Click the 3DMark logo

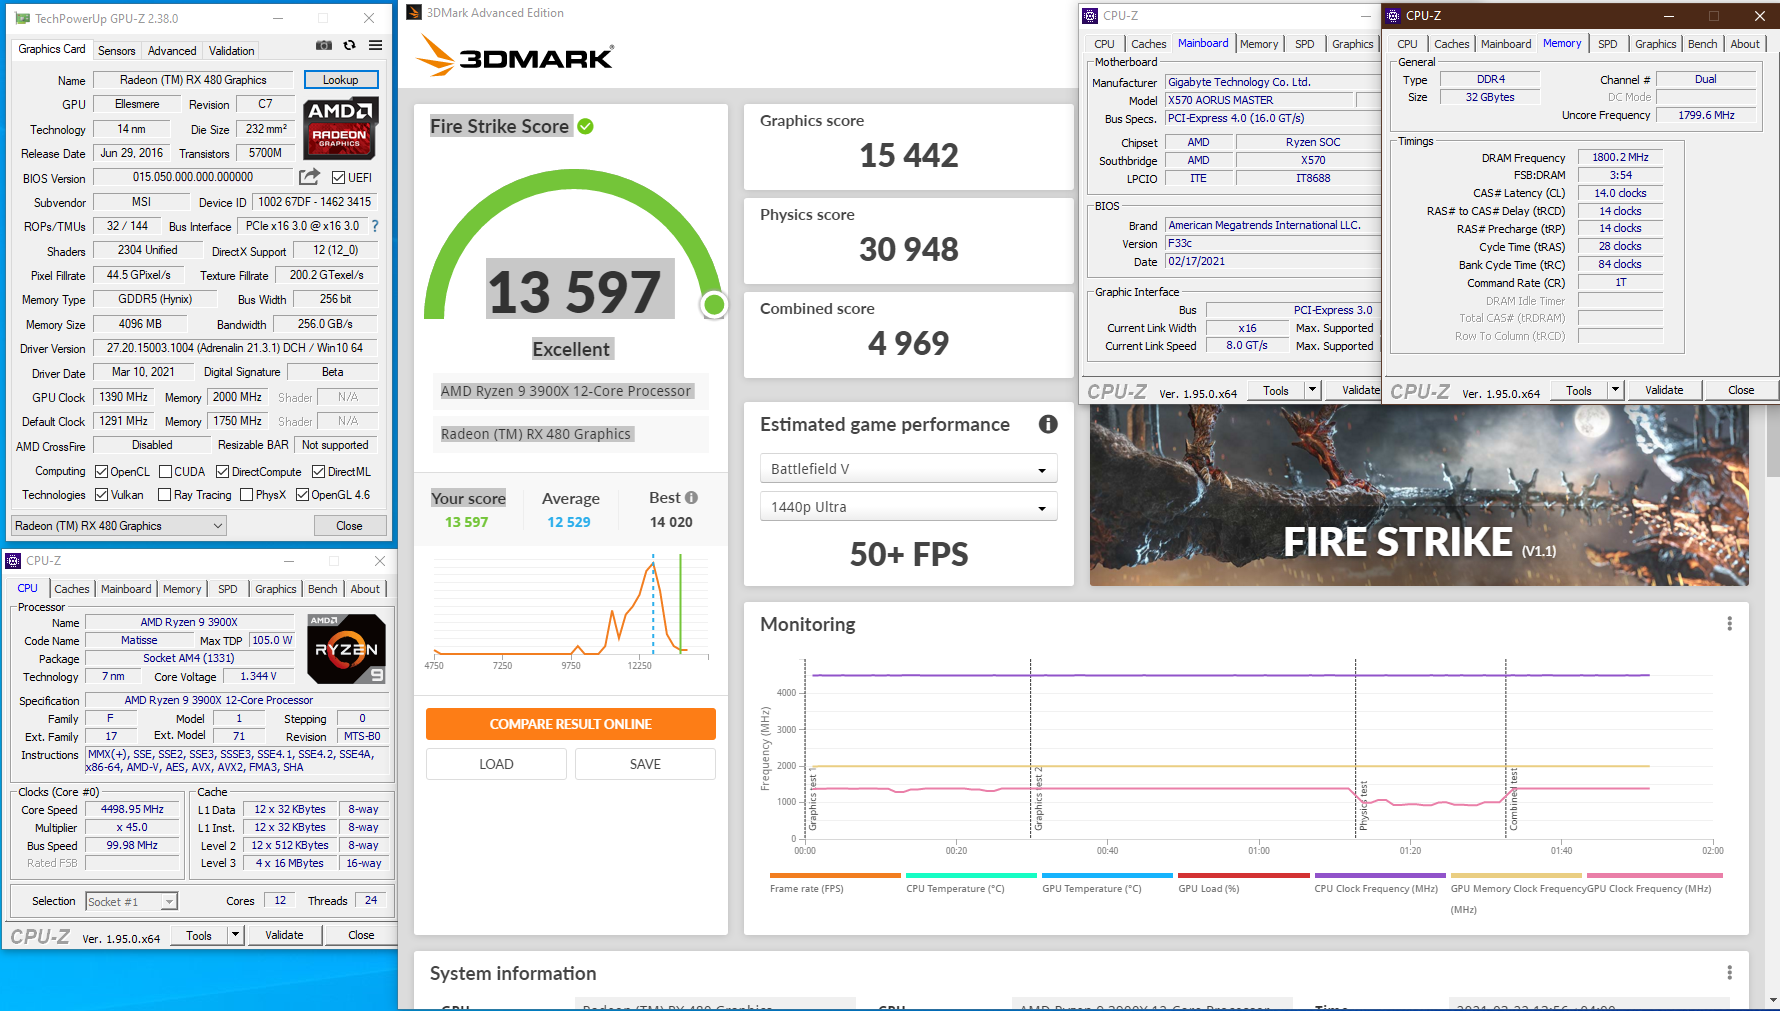515,56
